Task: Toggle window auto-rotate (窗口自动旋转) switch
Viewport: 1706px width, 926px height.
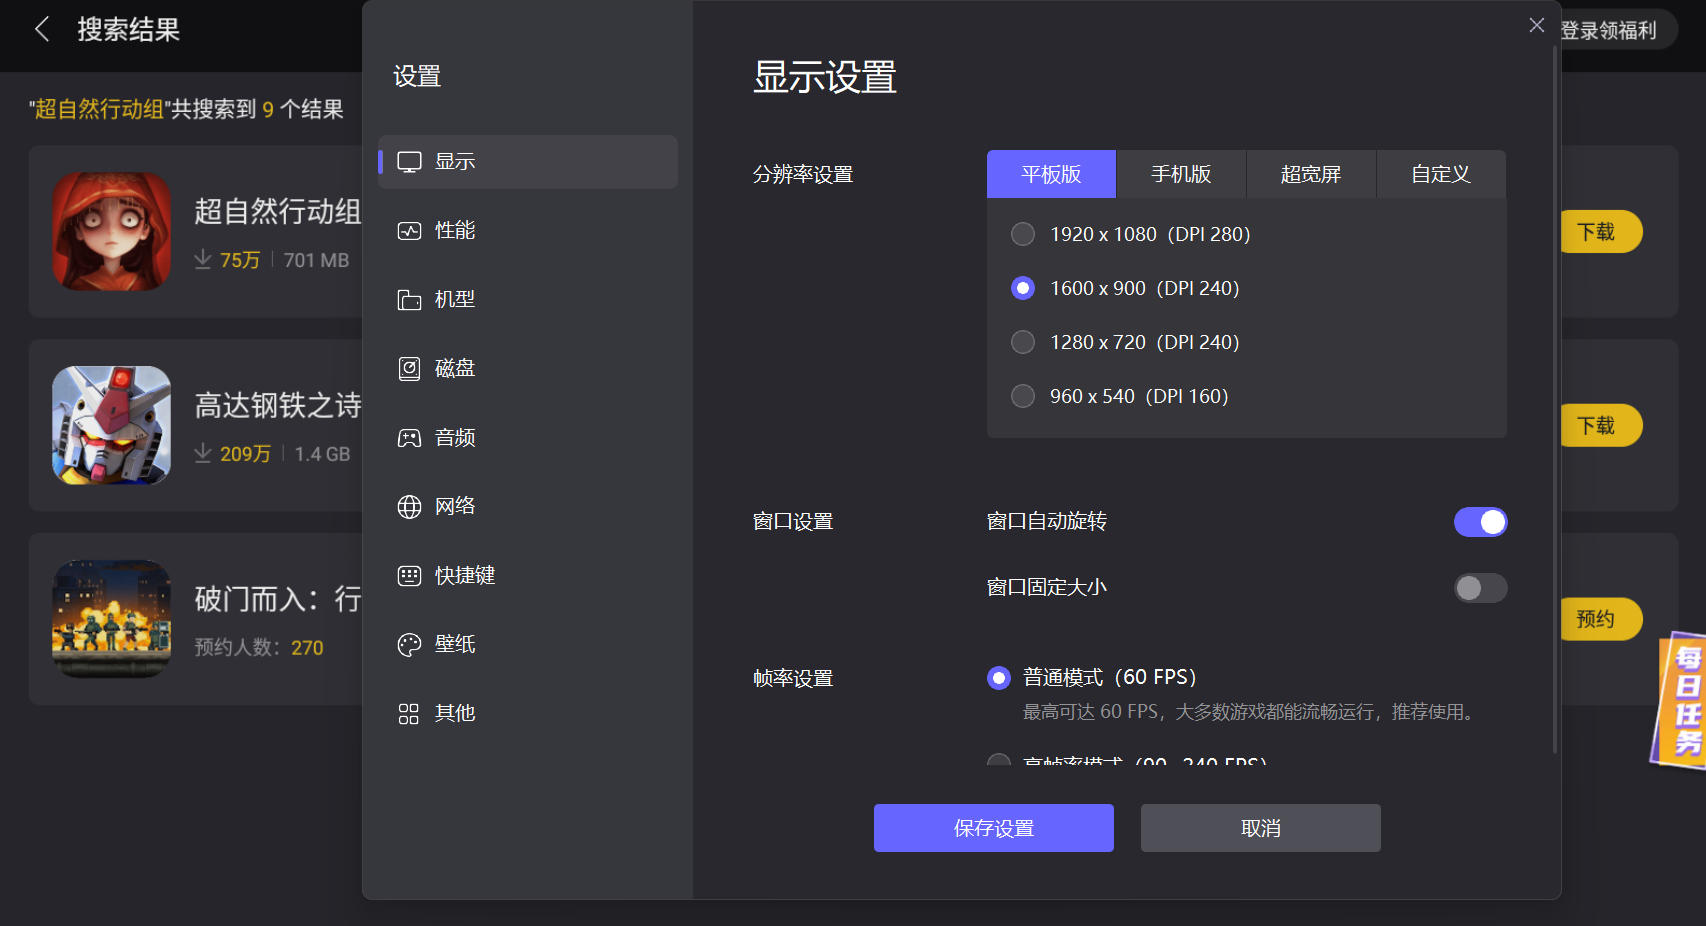Action: (1480, 522)
